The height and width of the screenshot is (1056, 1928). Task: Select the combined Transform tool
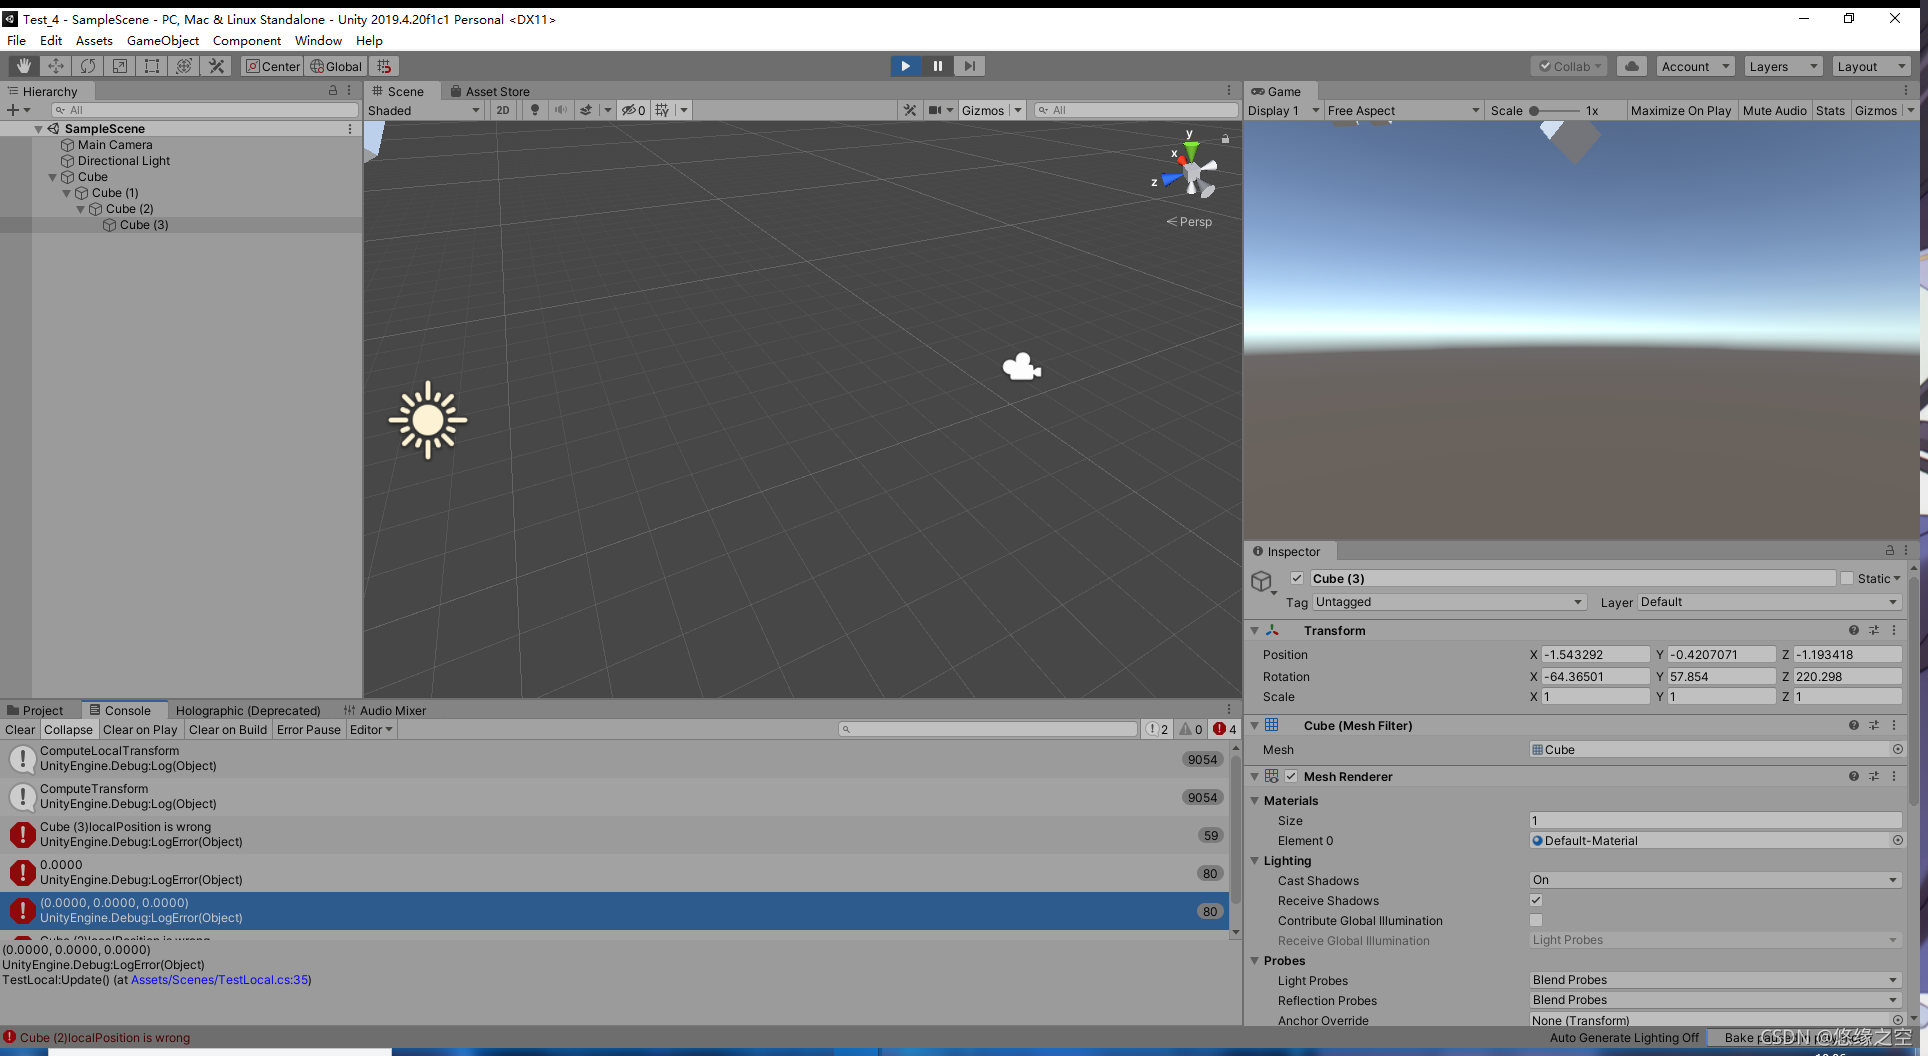184,66
